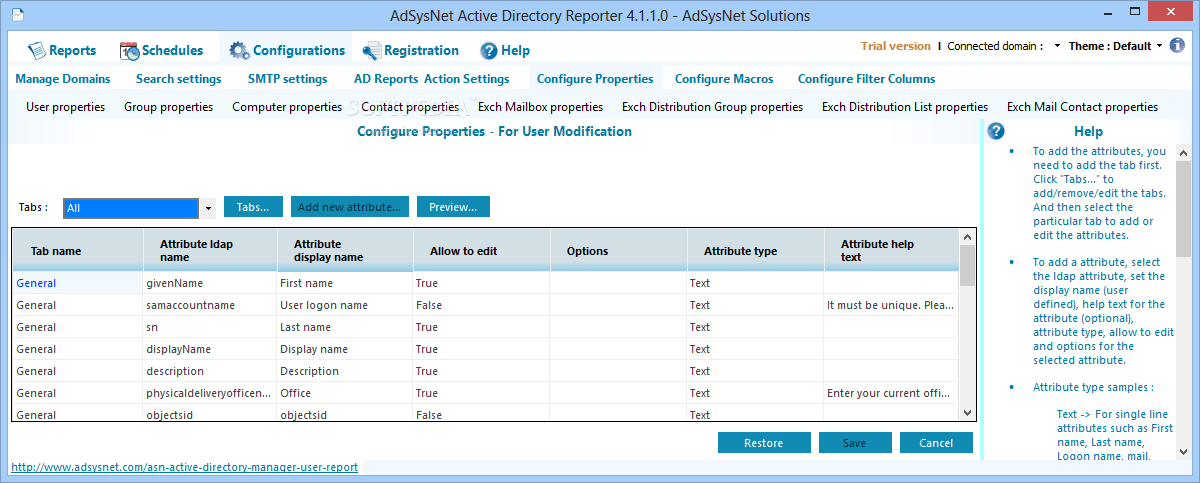Select Exch Distribution List properties sub-tab
Viewport: 1200px width, 483px height.
coord(905,106)
